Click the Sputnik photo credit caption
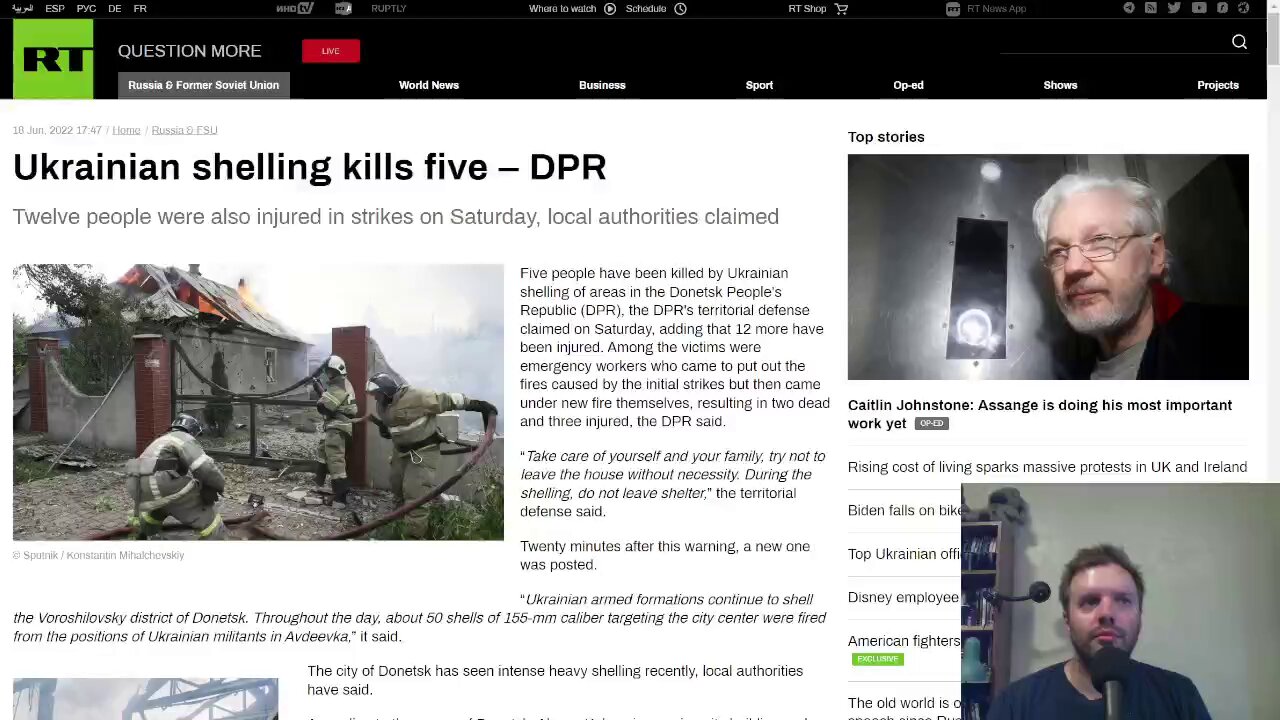 point(98,555)
